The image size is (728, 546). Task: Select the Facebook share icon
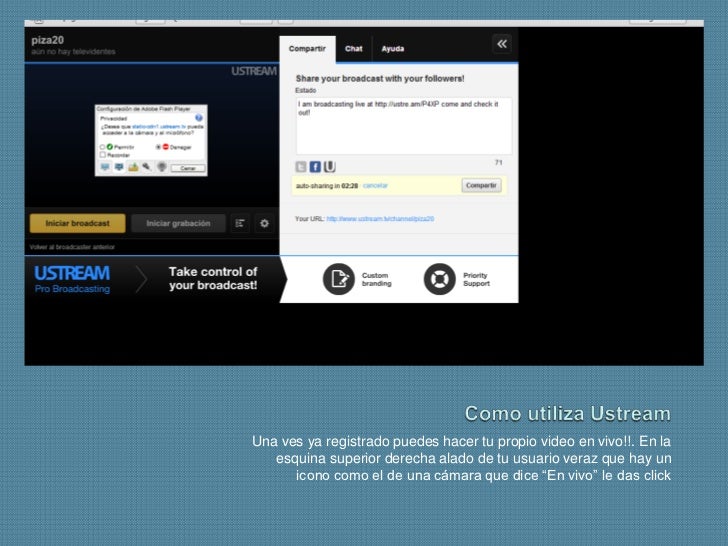[x=315, y=167]
